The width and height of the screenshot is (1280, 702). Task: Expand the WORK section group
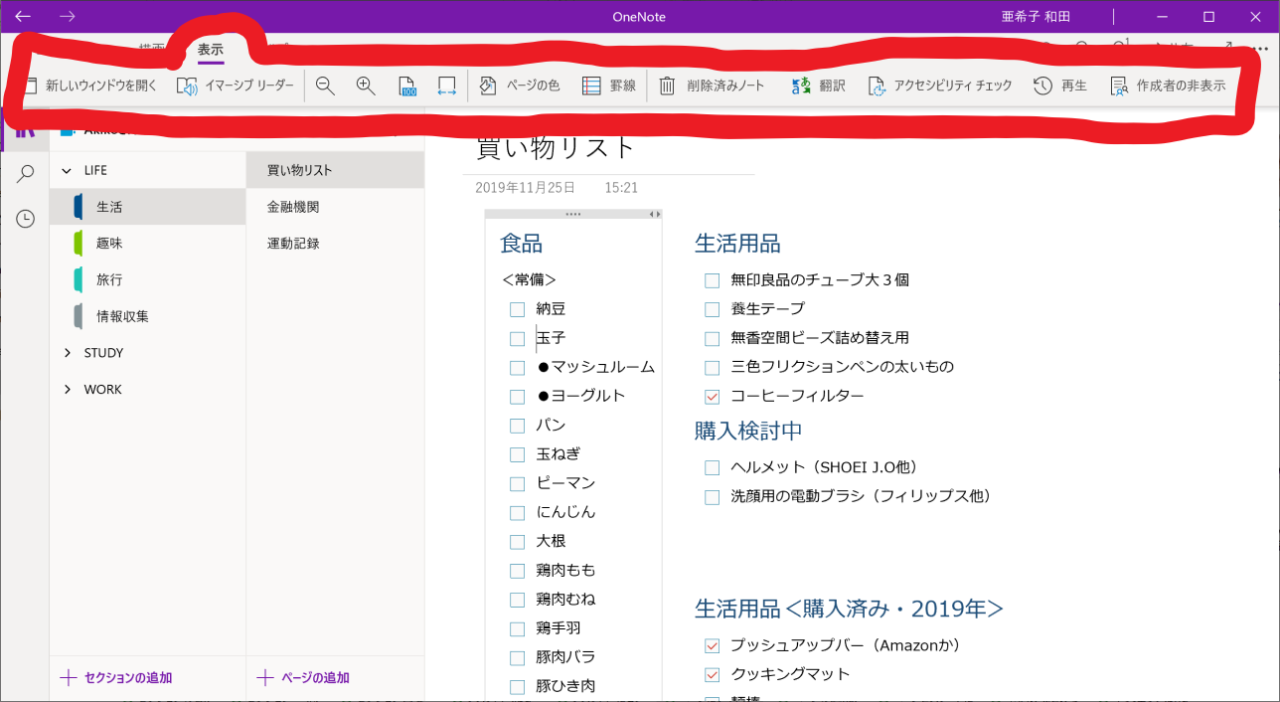point(68,390)
